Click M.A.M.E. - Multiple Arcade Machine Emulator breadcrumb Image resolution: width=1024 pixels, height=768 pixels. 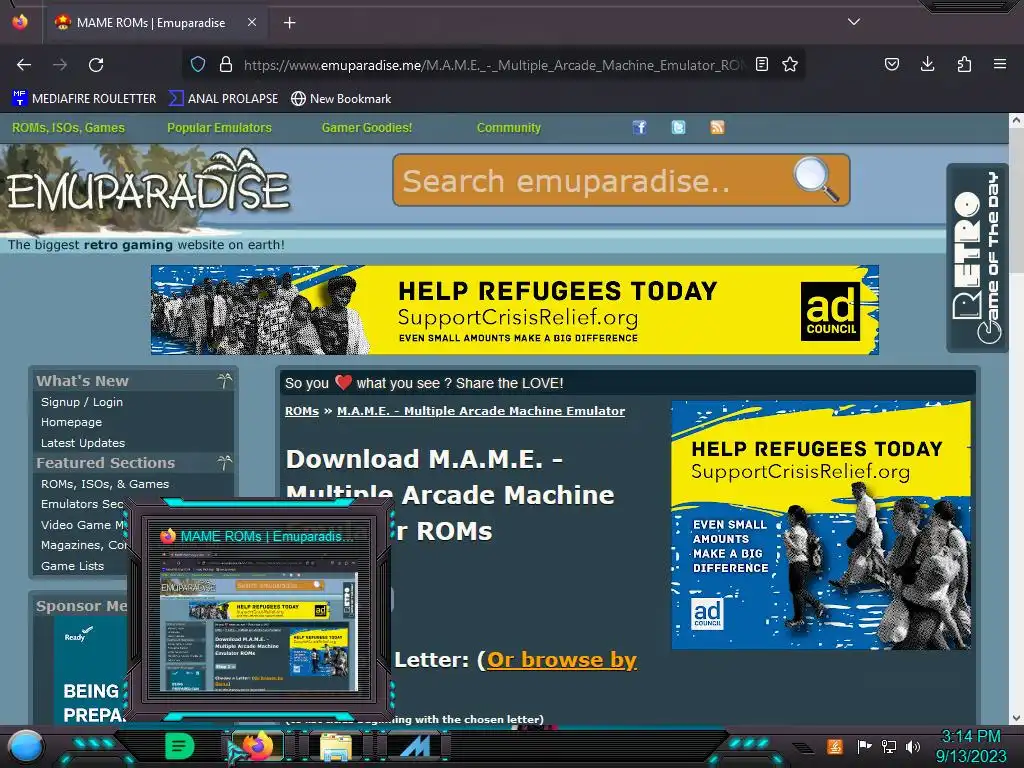coord(481,411)
